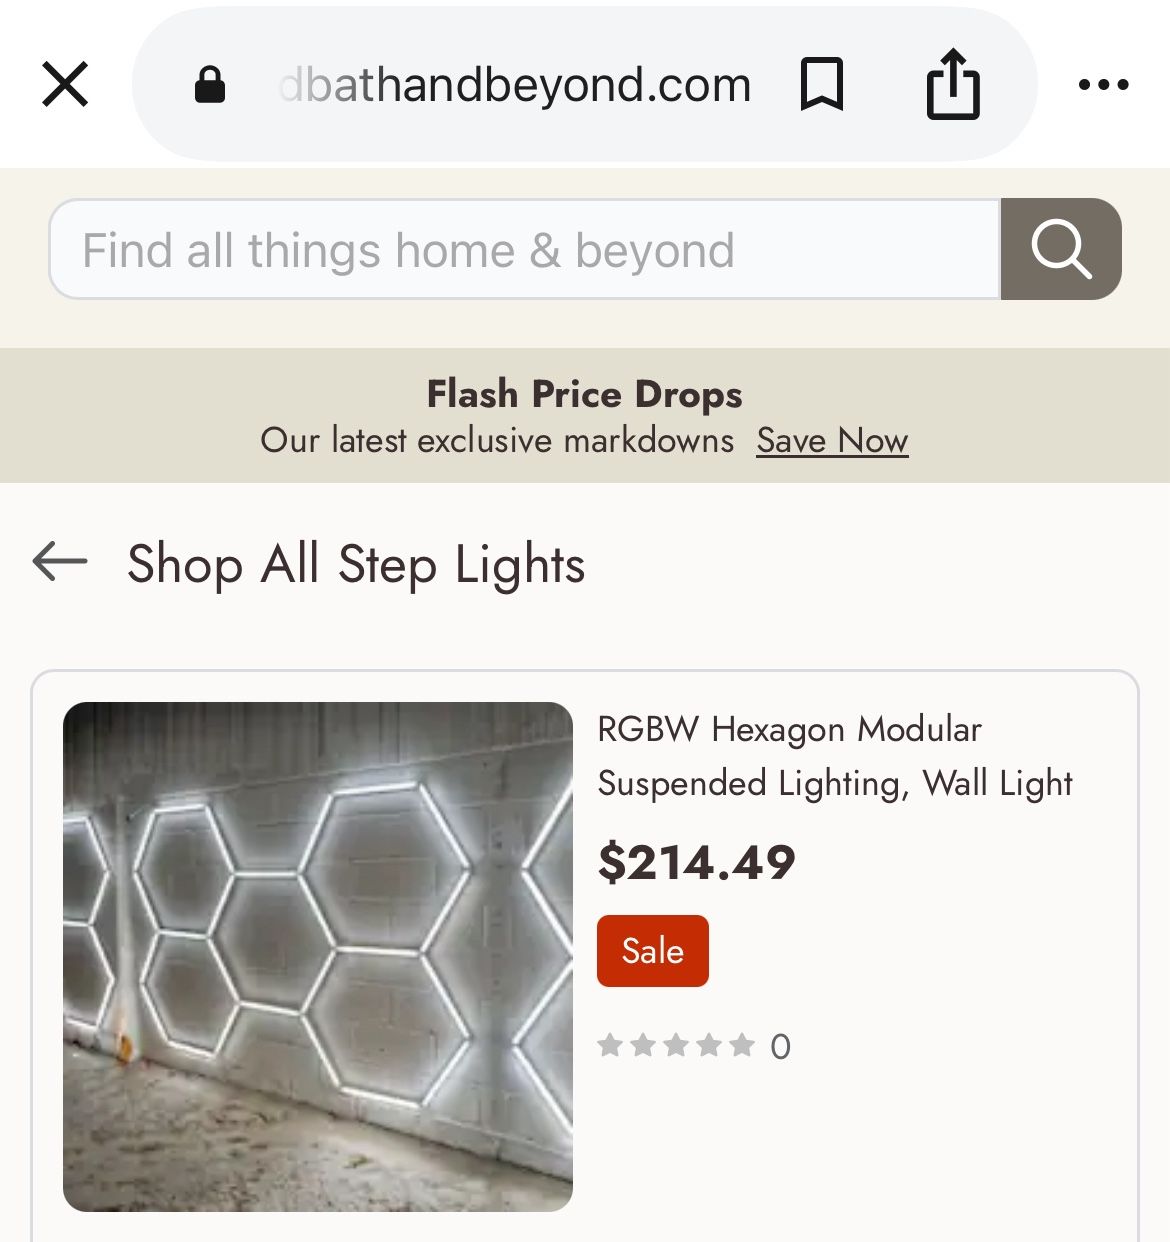Screen dimensions: 1170x1242
Task: Tap the $214.49 price
Action: [696, 862]
